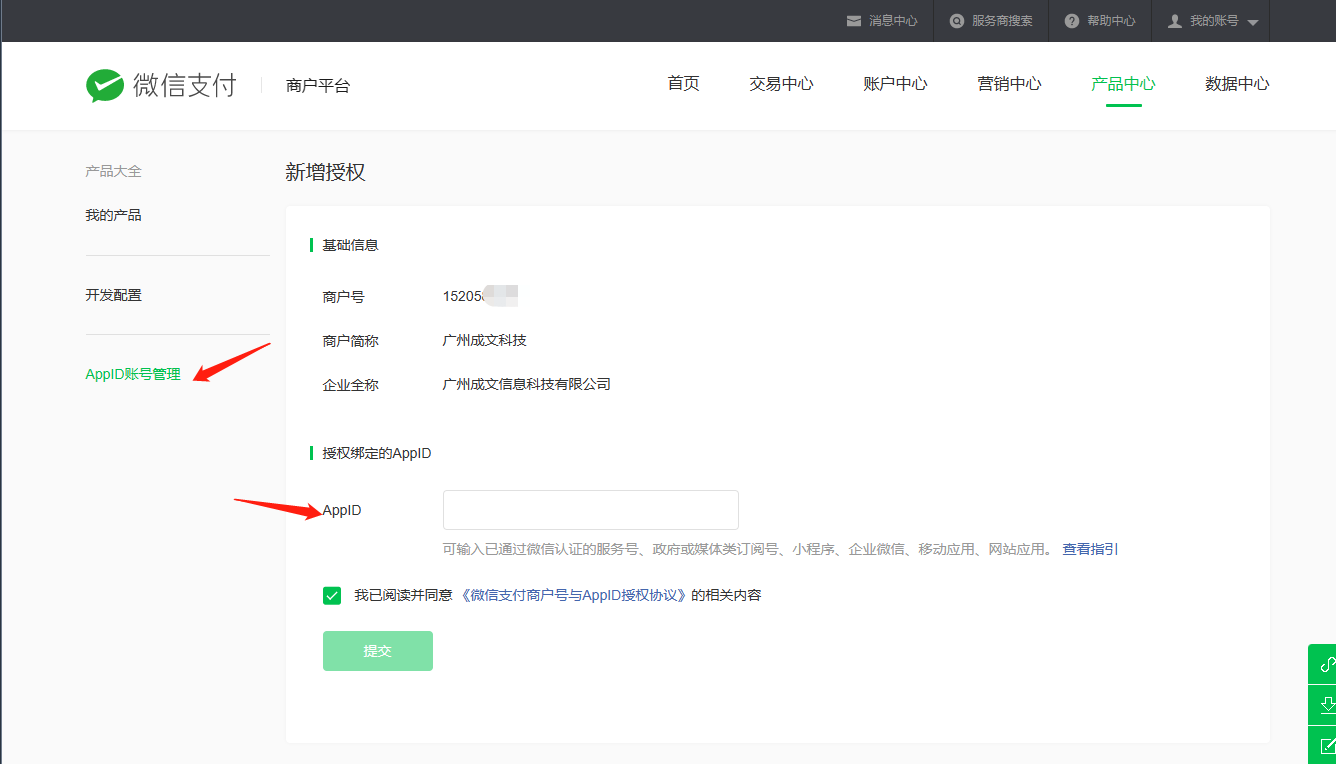Open 服务商搜索 in the top bar
The width and height of the screenshot is (1336, 764).
(1002, 20)
